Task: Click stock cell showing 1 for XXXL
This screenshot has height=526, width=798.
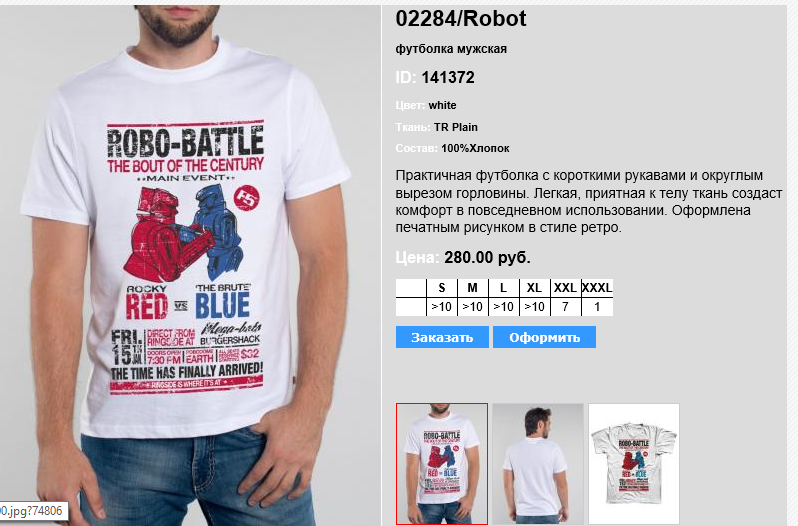Action: click(x=597, y=307)
